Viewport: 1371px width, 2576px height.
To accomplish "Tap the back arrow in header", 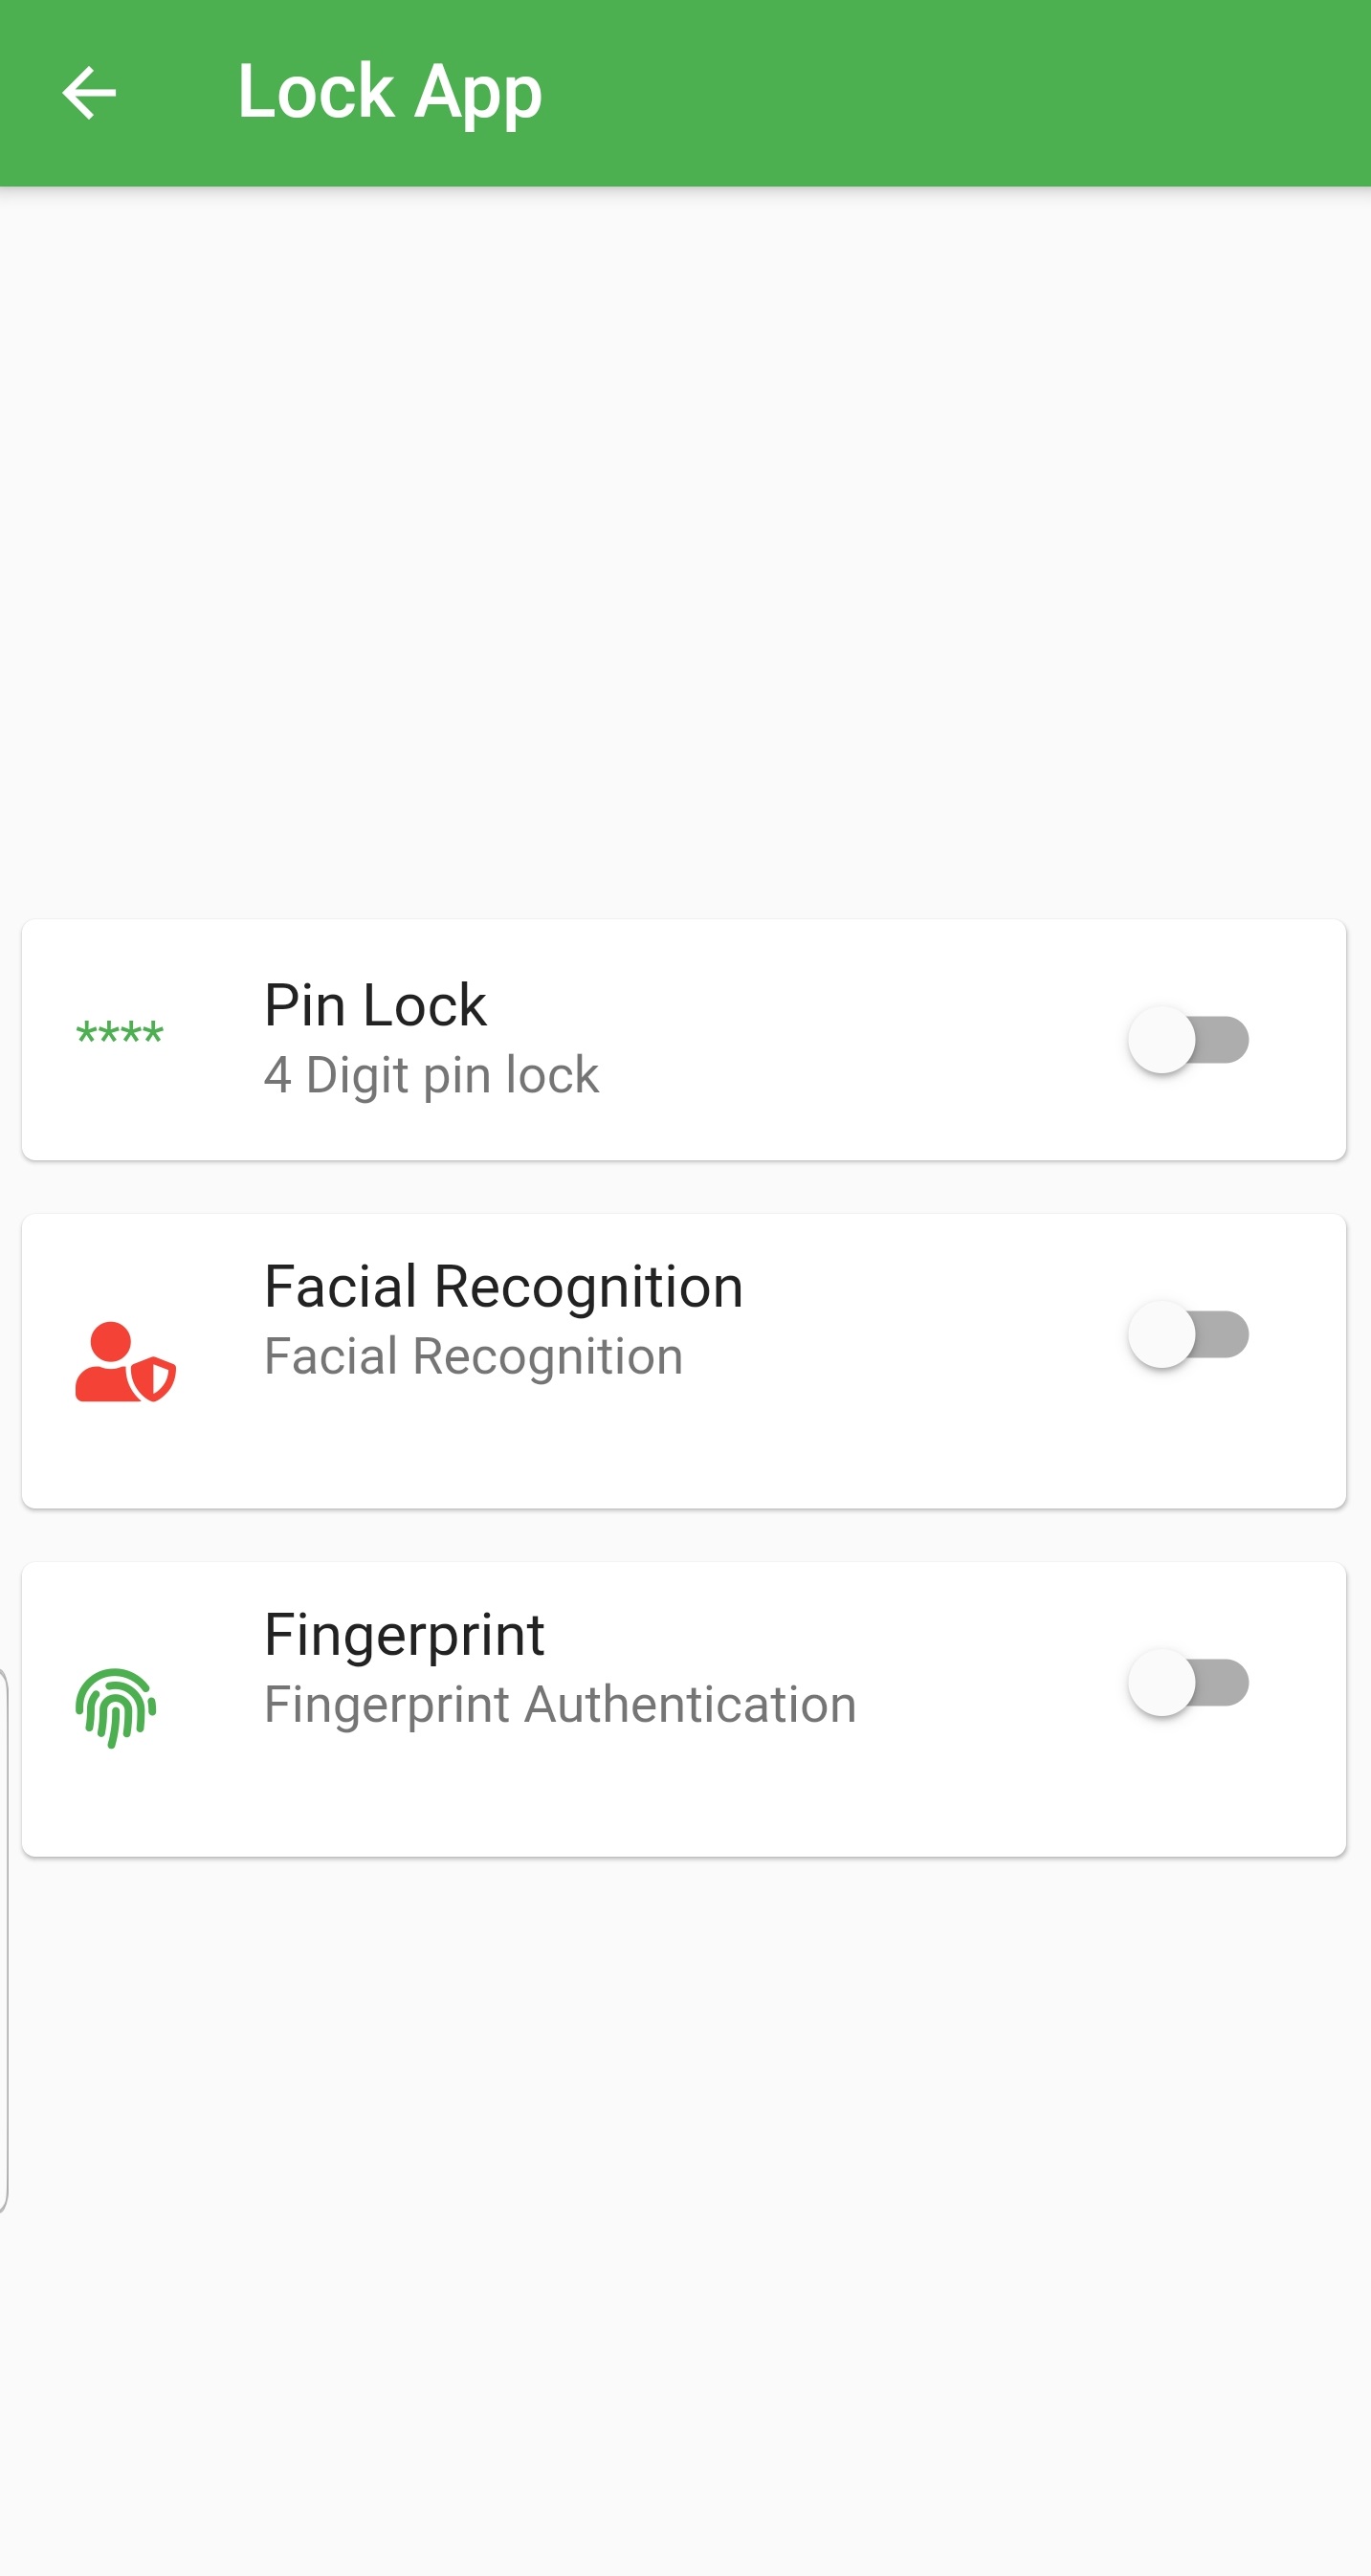I will click(89, 93).
